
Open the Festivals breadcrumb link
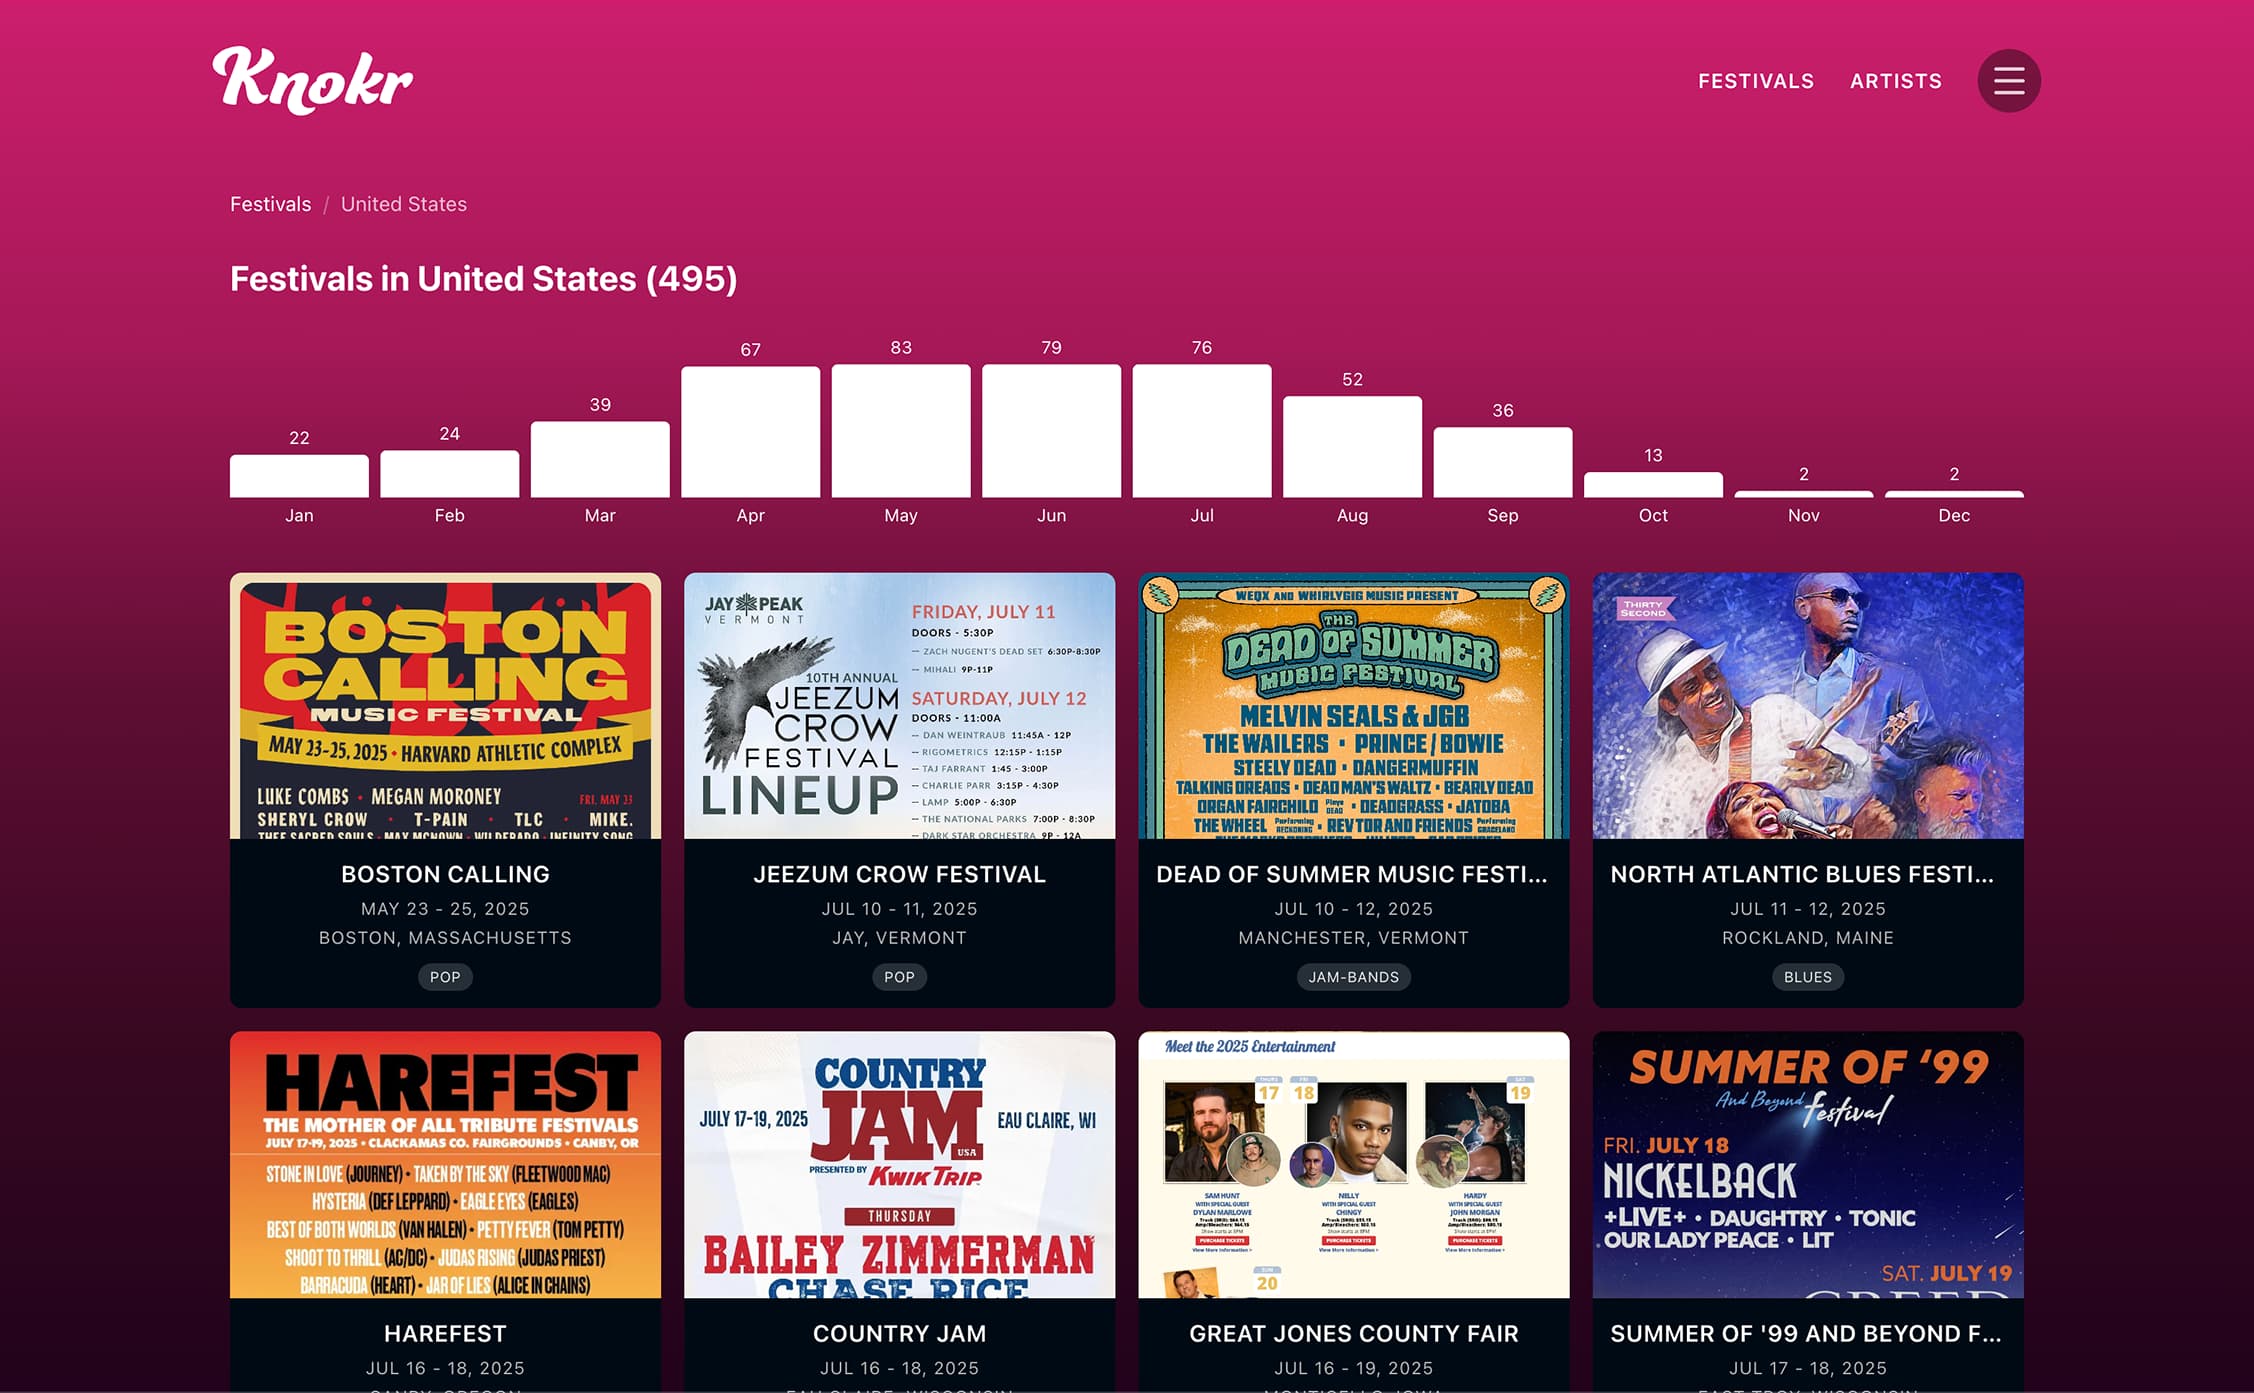[x=270, y=204]
